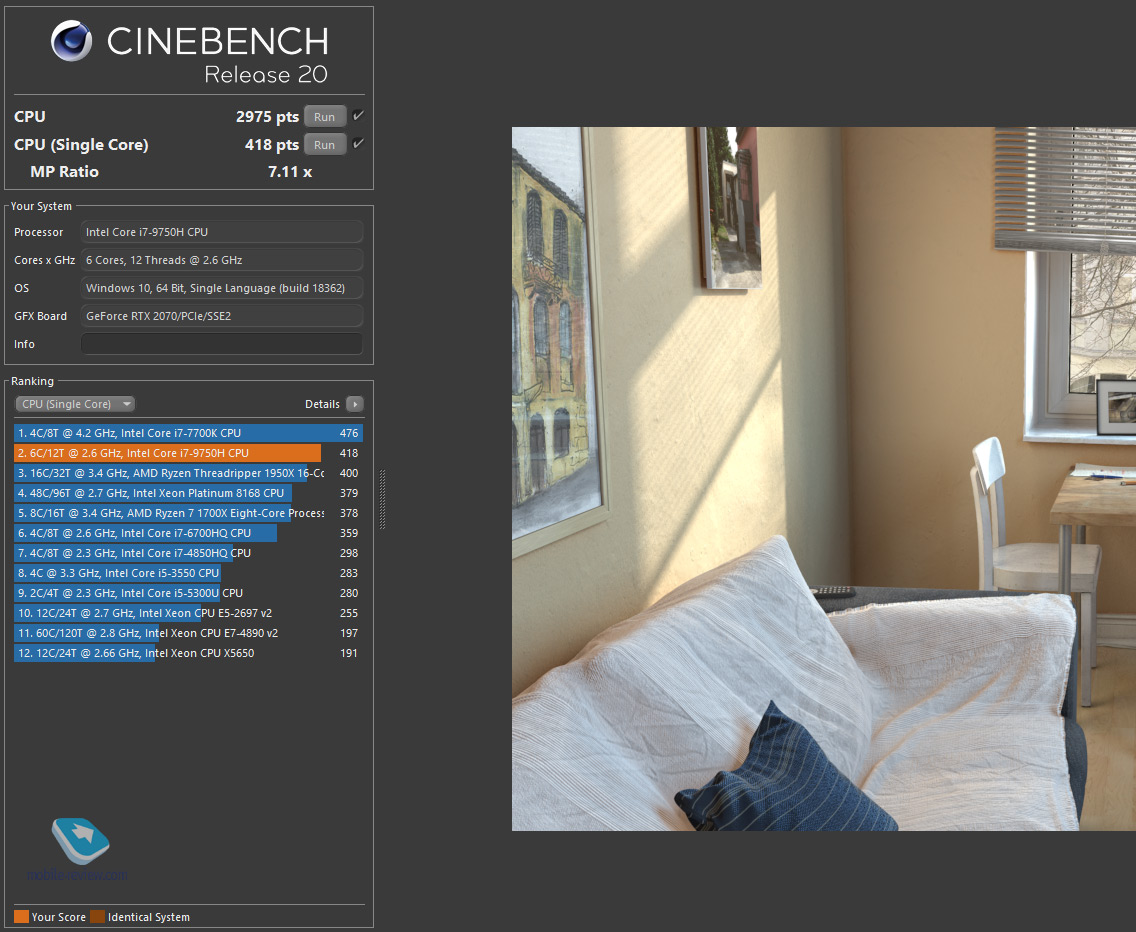Click the brown Identical System legend swatch
Viewport: 1136px width, 932px height.
click(97, 917)
